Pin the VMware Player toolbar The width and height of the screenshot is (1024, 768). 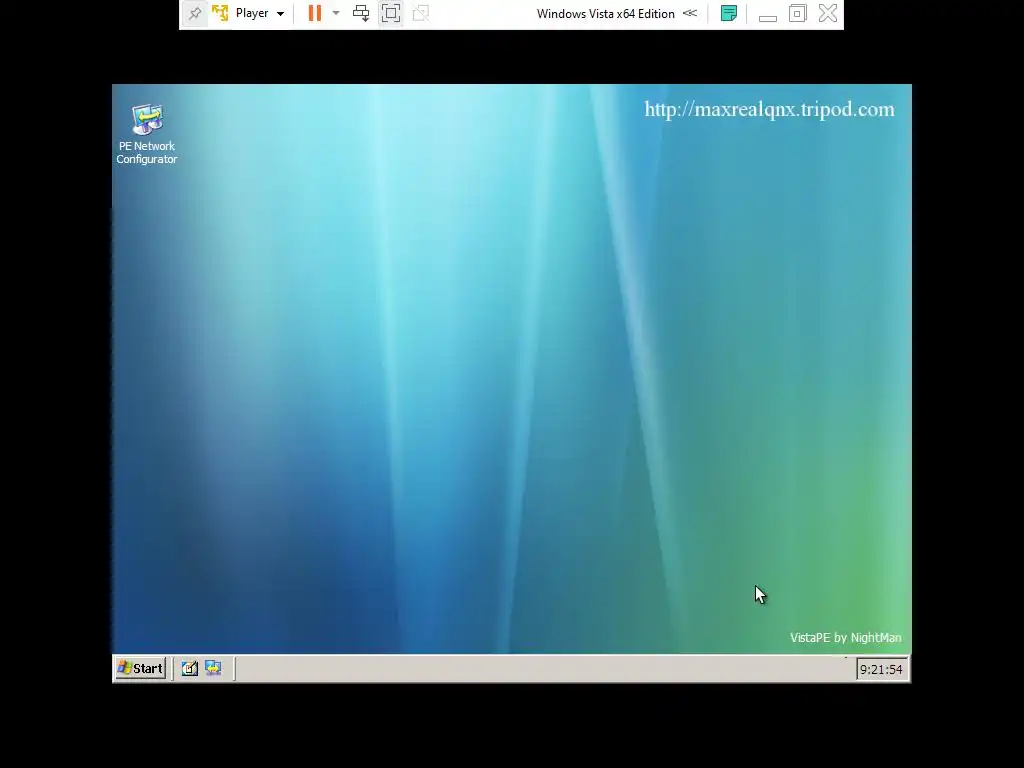(195, 13)
